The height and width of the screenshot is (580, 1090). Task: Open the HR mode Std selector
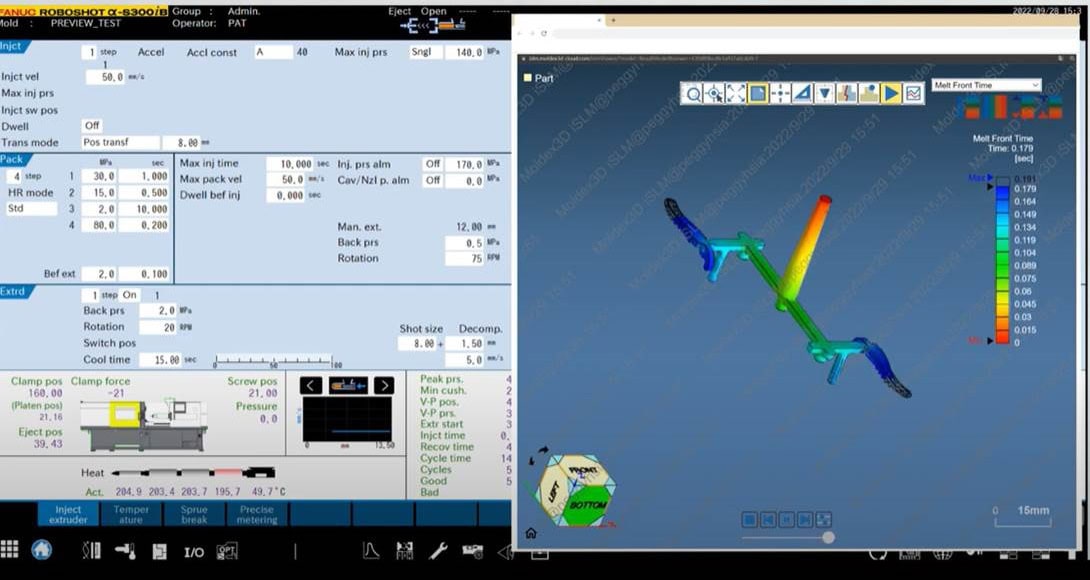coord(30,209)
